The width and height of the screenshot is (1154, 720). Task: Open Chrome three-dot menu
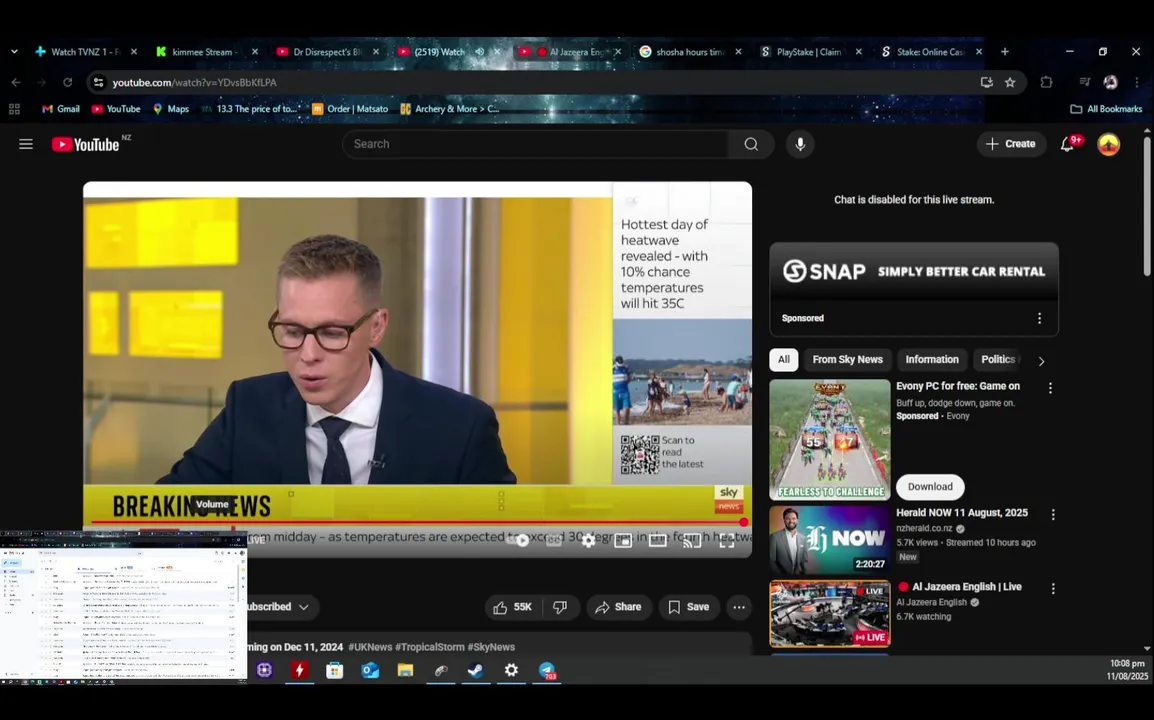1136,82
